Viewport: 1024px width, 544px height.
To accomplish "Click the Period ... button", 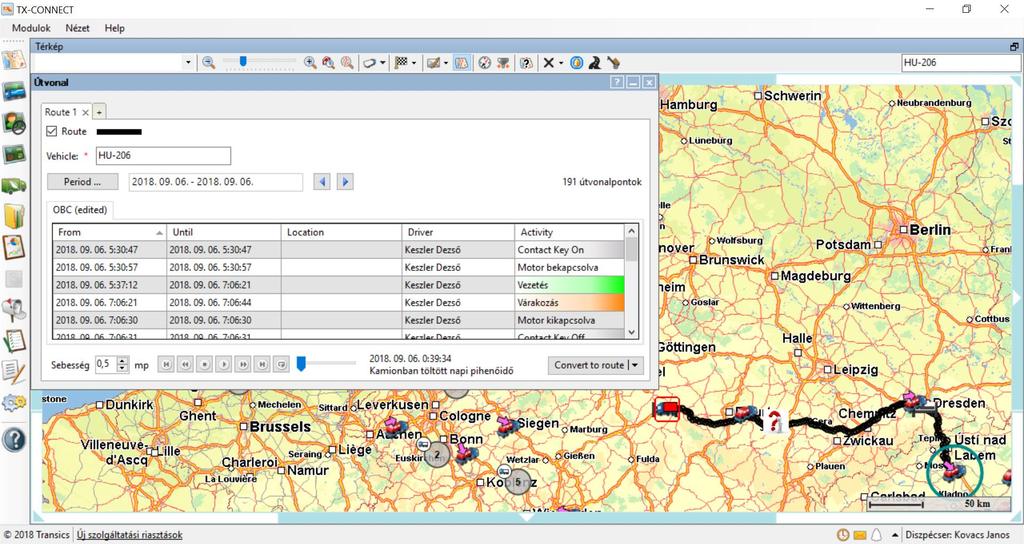I will 83,182.
